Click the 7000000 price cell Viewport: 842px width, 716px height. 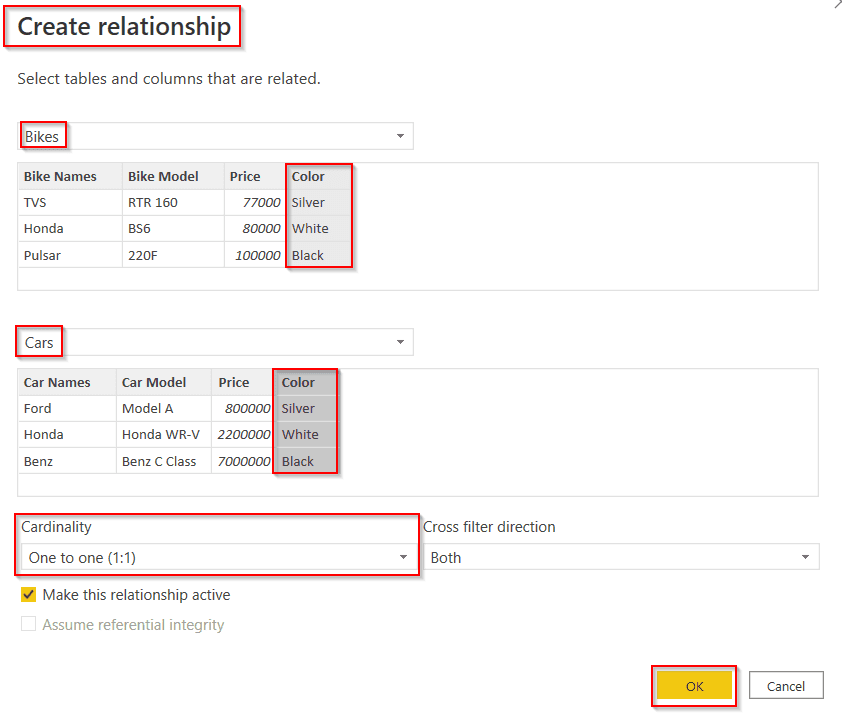243,461
